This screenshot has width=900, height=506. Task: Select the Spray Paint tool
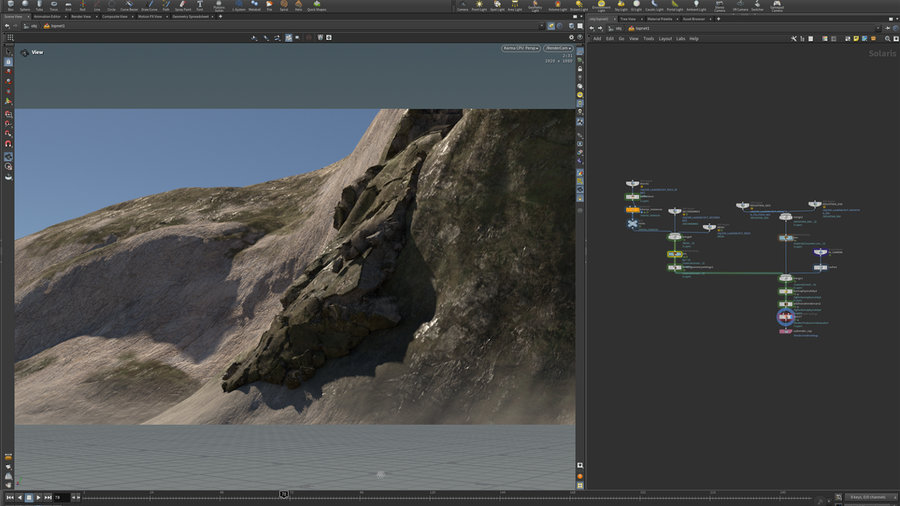point(183,6)
